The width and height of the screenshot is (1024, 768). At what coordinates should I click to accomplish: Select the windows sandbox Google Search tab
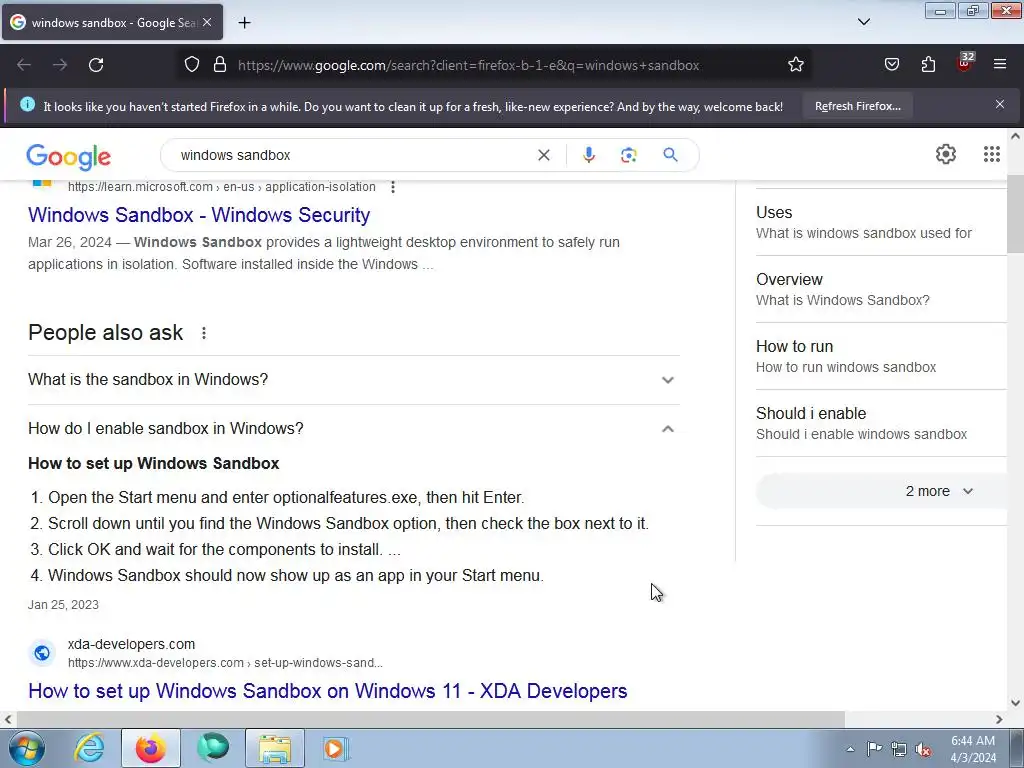pyautogui.click(x=112, y=22)
